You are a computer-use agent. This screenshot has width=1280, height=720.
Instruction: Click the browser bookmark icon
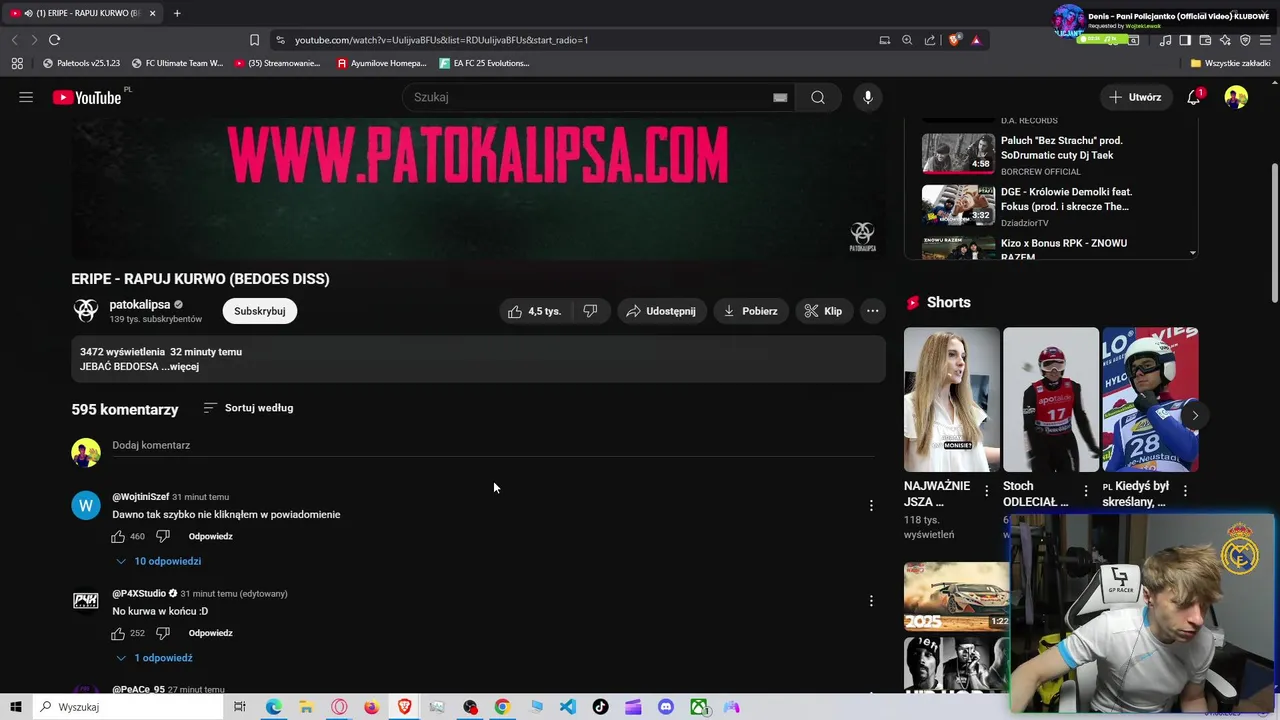click(254, 40)
